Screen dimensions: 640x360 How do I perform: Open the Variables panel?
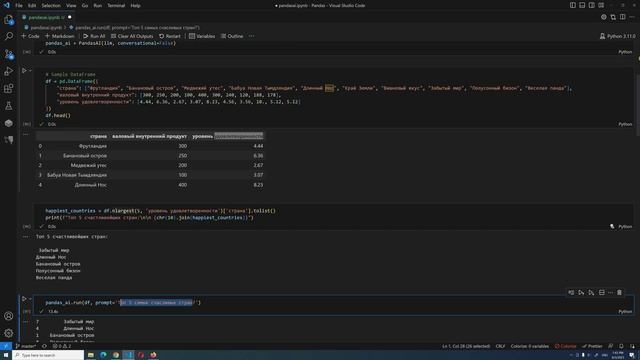pos(202,36)
